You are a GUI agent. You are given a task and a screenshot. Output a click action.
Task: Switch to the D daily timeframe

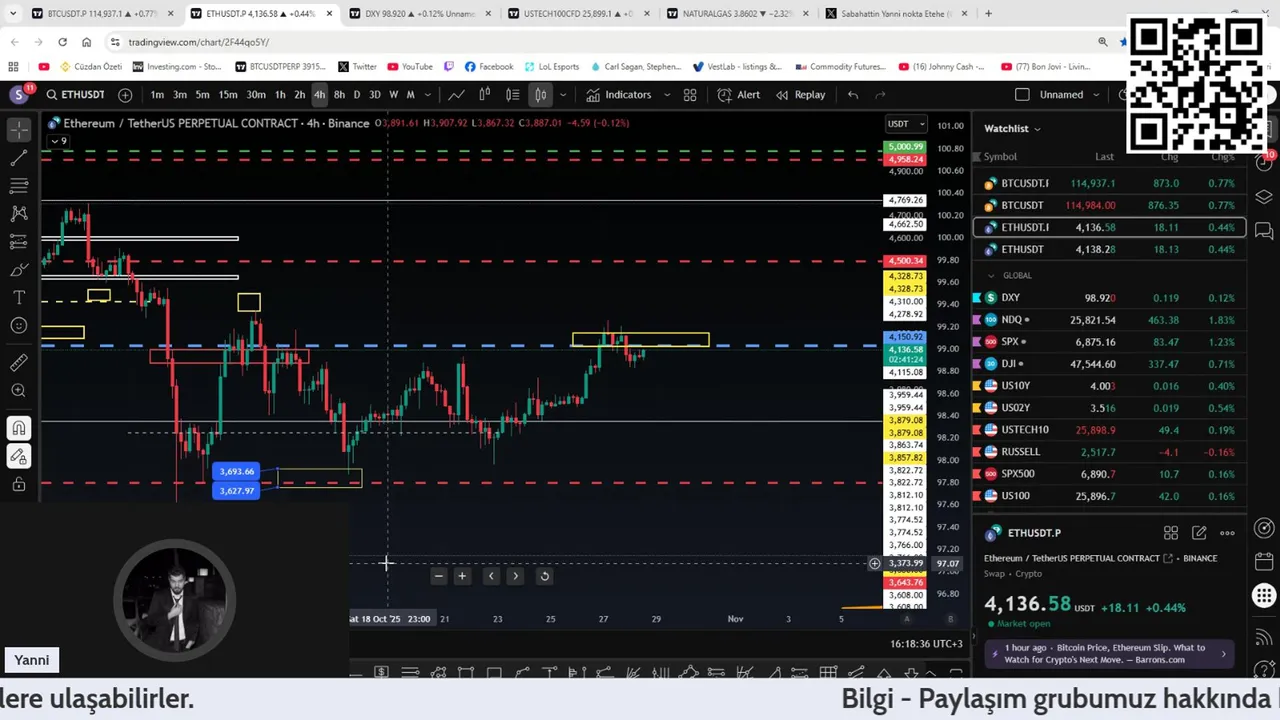tap(357, 95)
